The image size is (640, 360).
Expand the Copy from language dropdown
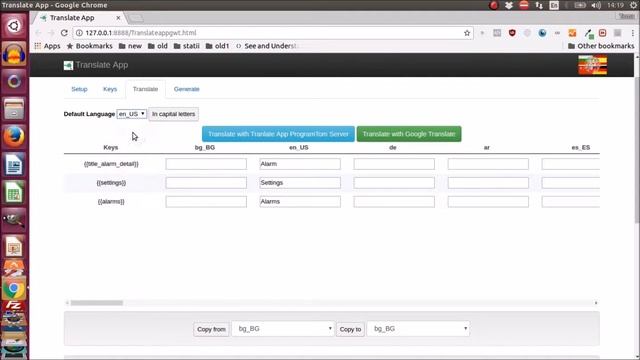(x=283, y=329)
